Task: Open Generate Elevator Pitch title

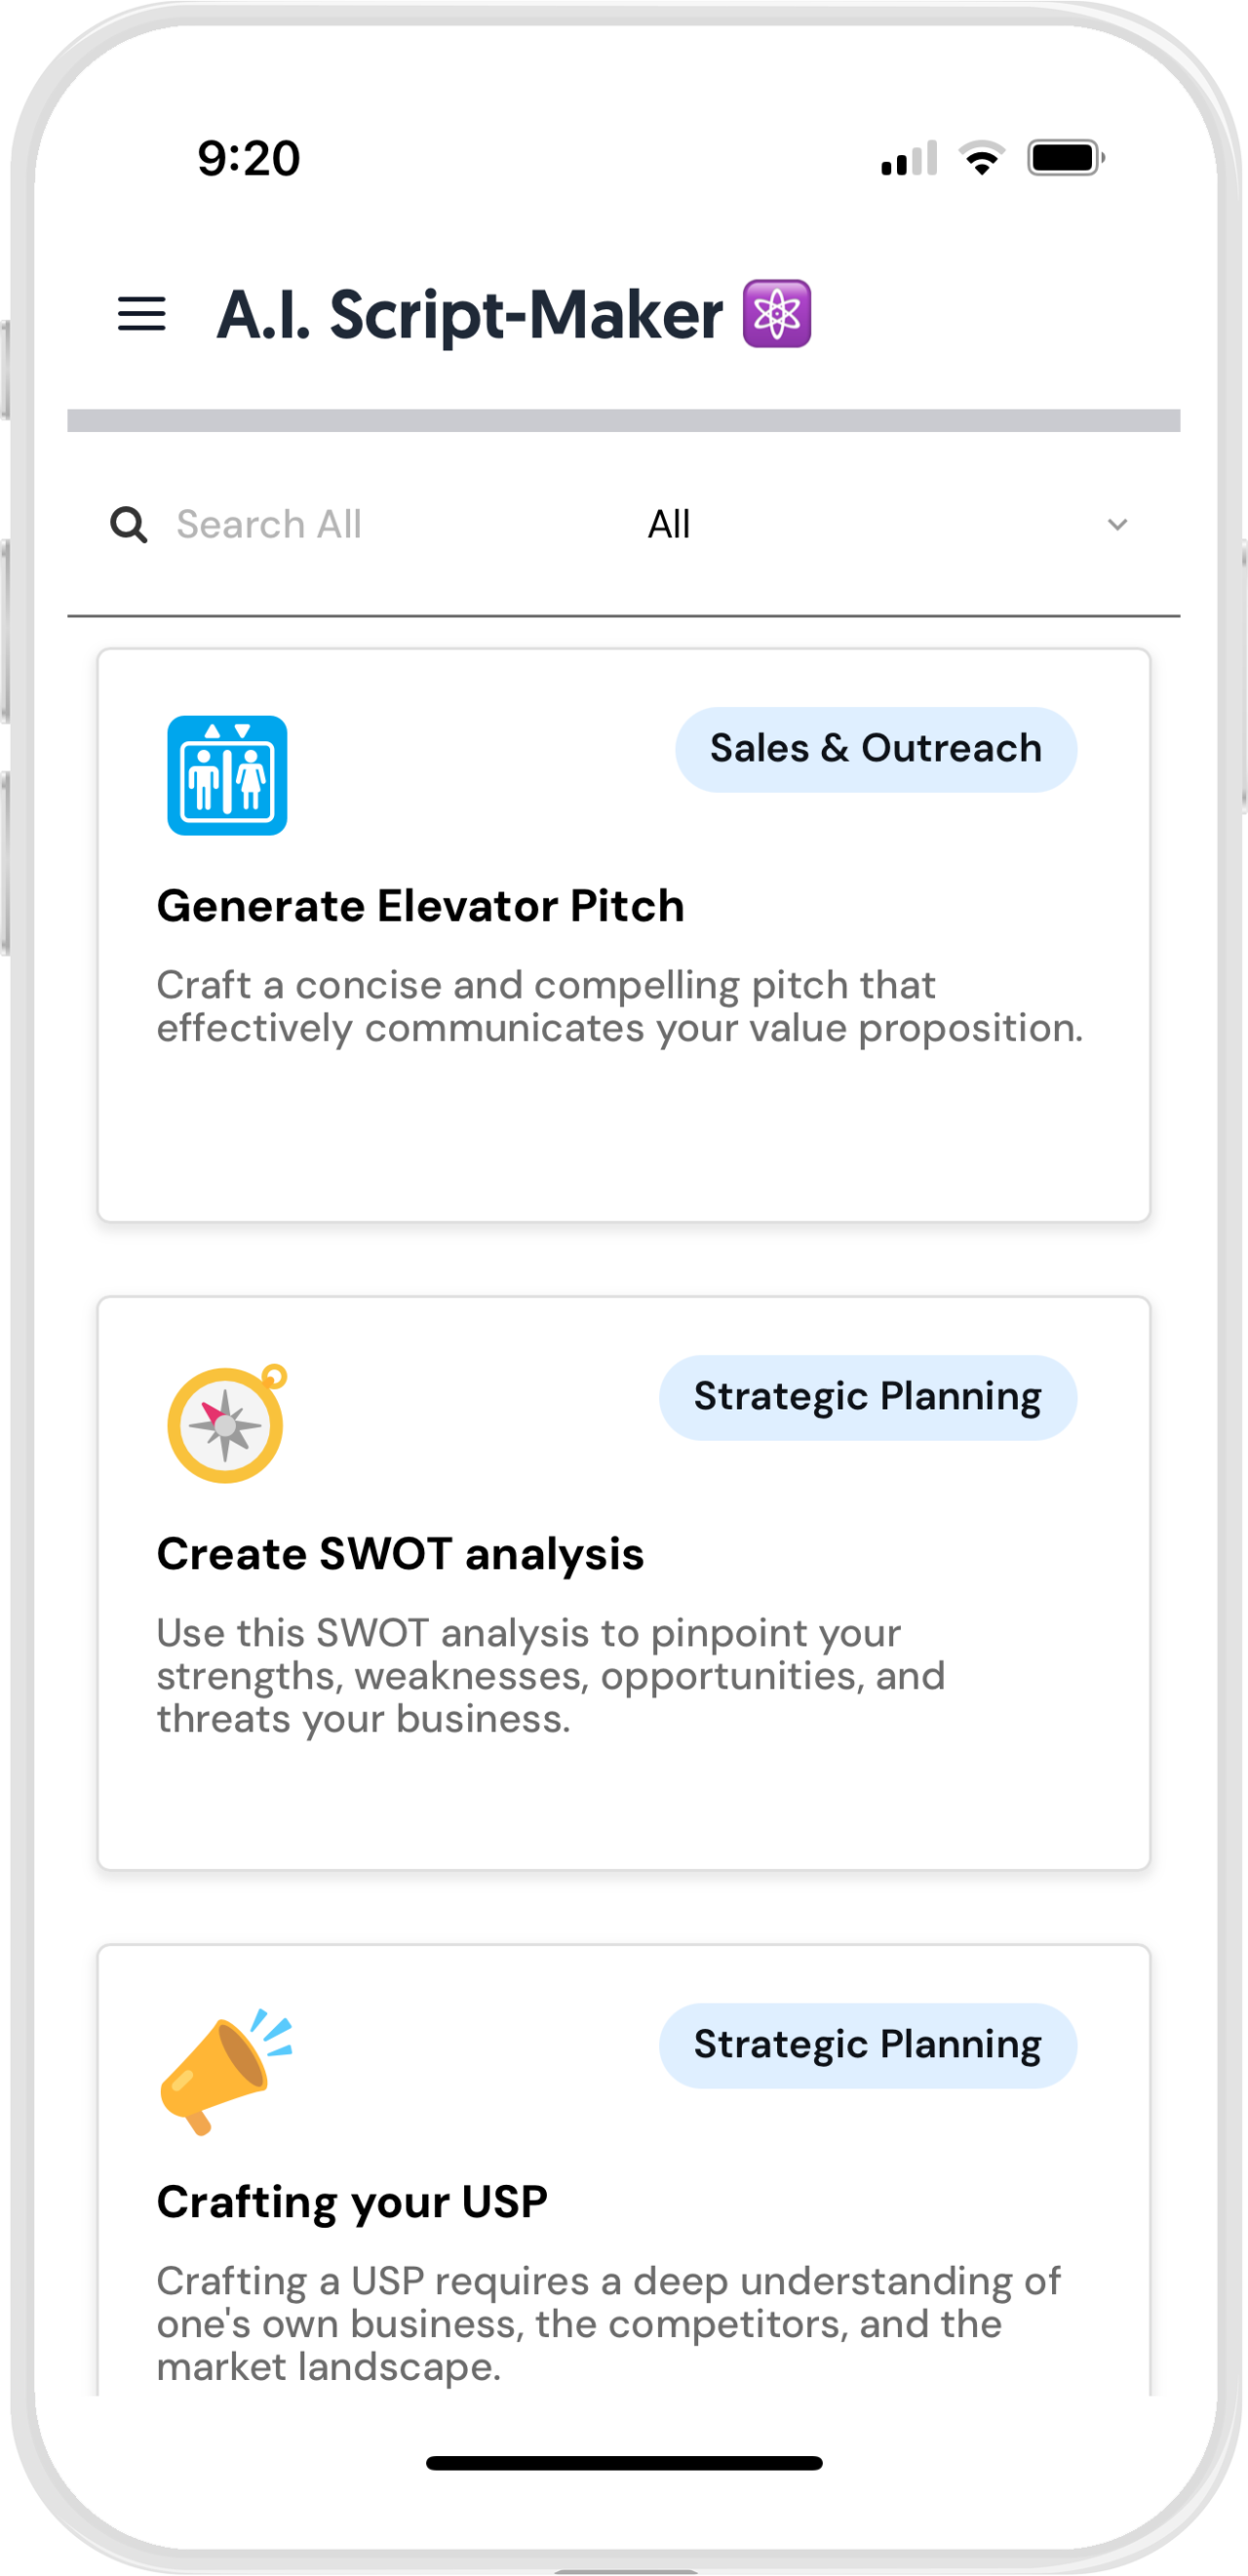Action: tap(420, 906)
